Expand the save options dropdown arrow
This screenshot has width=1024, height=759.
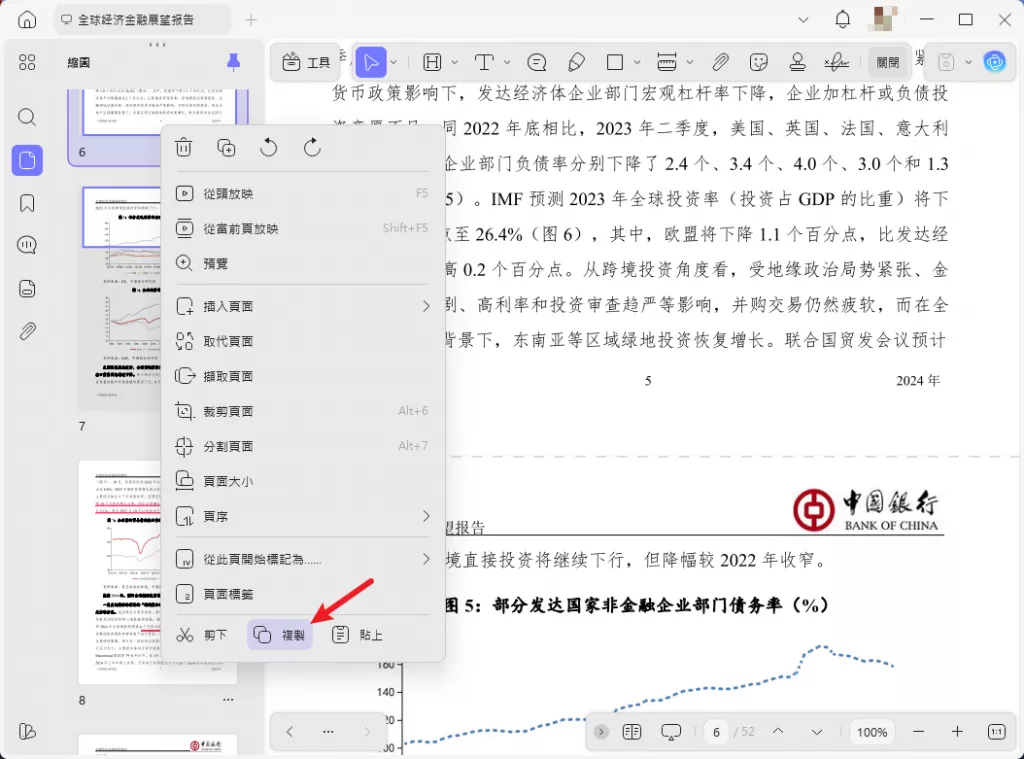(968, 63)
